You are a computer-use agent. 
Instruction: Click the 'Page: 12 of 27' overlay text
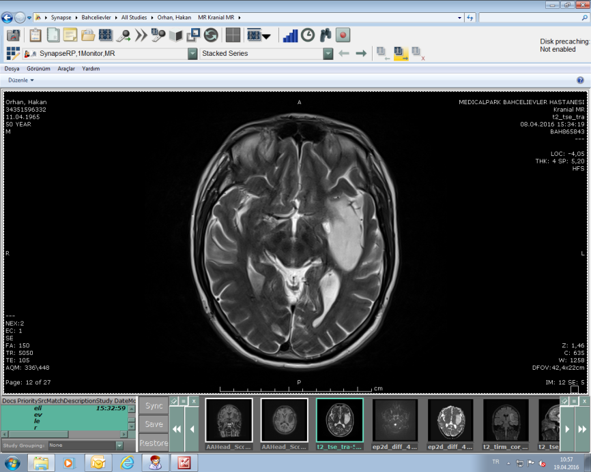coord(28,382)
